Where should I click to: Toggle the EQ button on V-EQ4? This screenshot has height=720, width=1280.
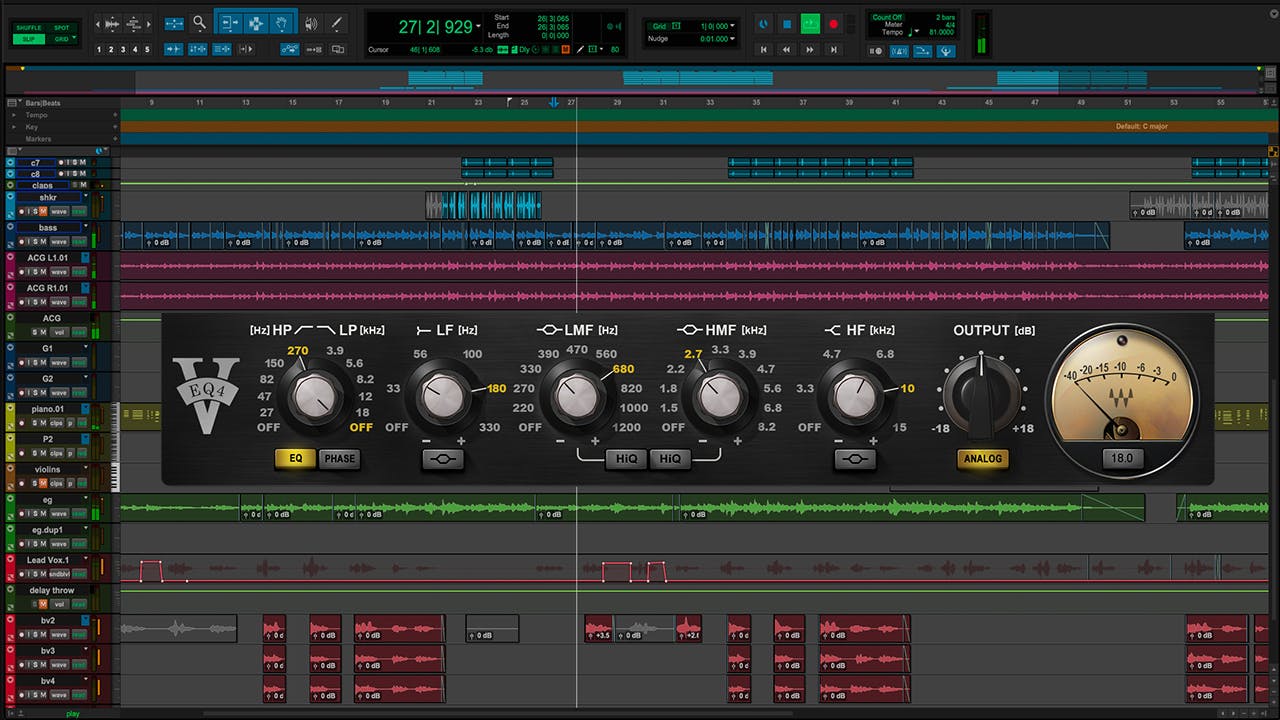click(295, 459)
